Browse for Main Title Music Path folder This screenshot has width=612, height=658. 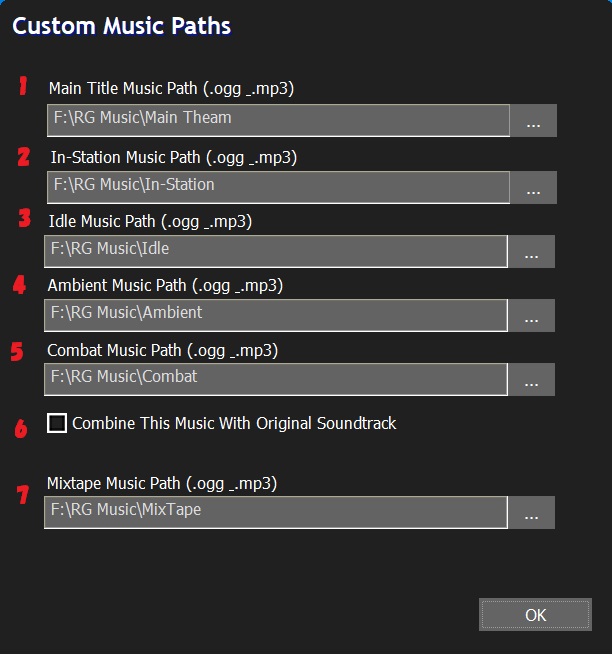pos(533,120)
